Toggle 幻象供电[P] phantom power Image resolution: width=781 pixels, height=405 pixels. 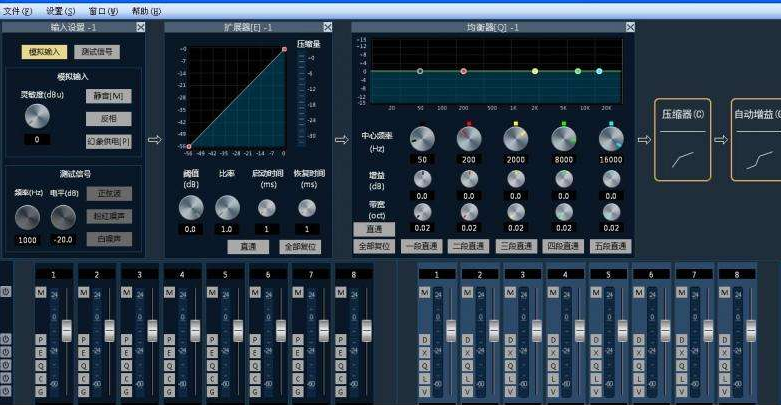coord(109,141)
